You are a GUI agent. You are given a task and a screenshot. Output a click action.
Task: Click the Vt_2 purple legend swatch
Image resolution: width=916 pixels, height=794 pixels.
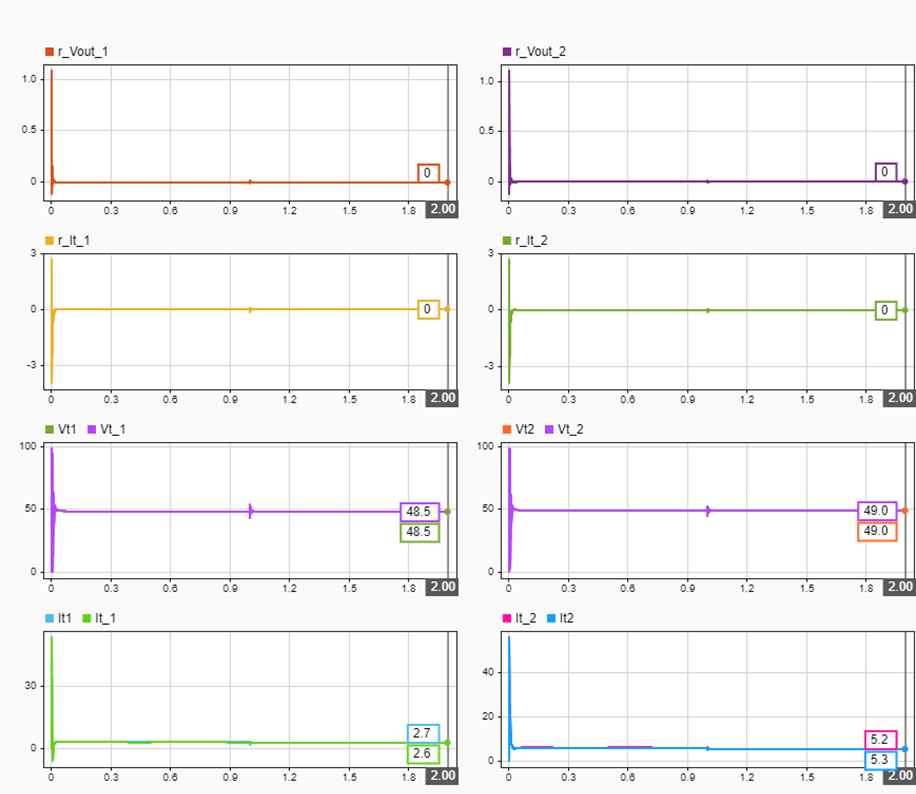click(x=549, y=429)
